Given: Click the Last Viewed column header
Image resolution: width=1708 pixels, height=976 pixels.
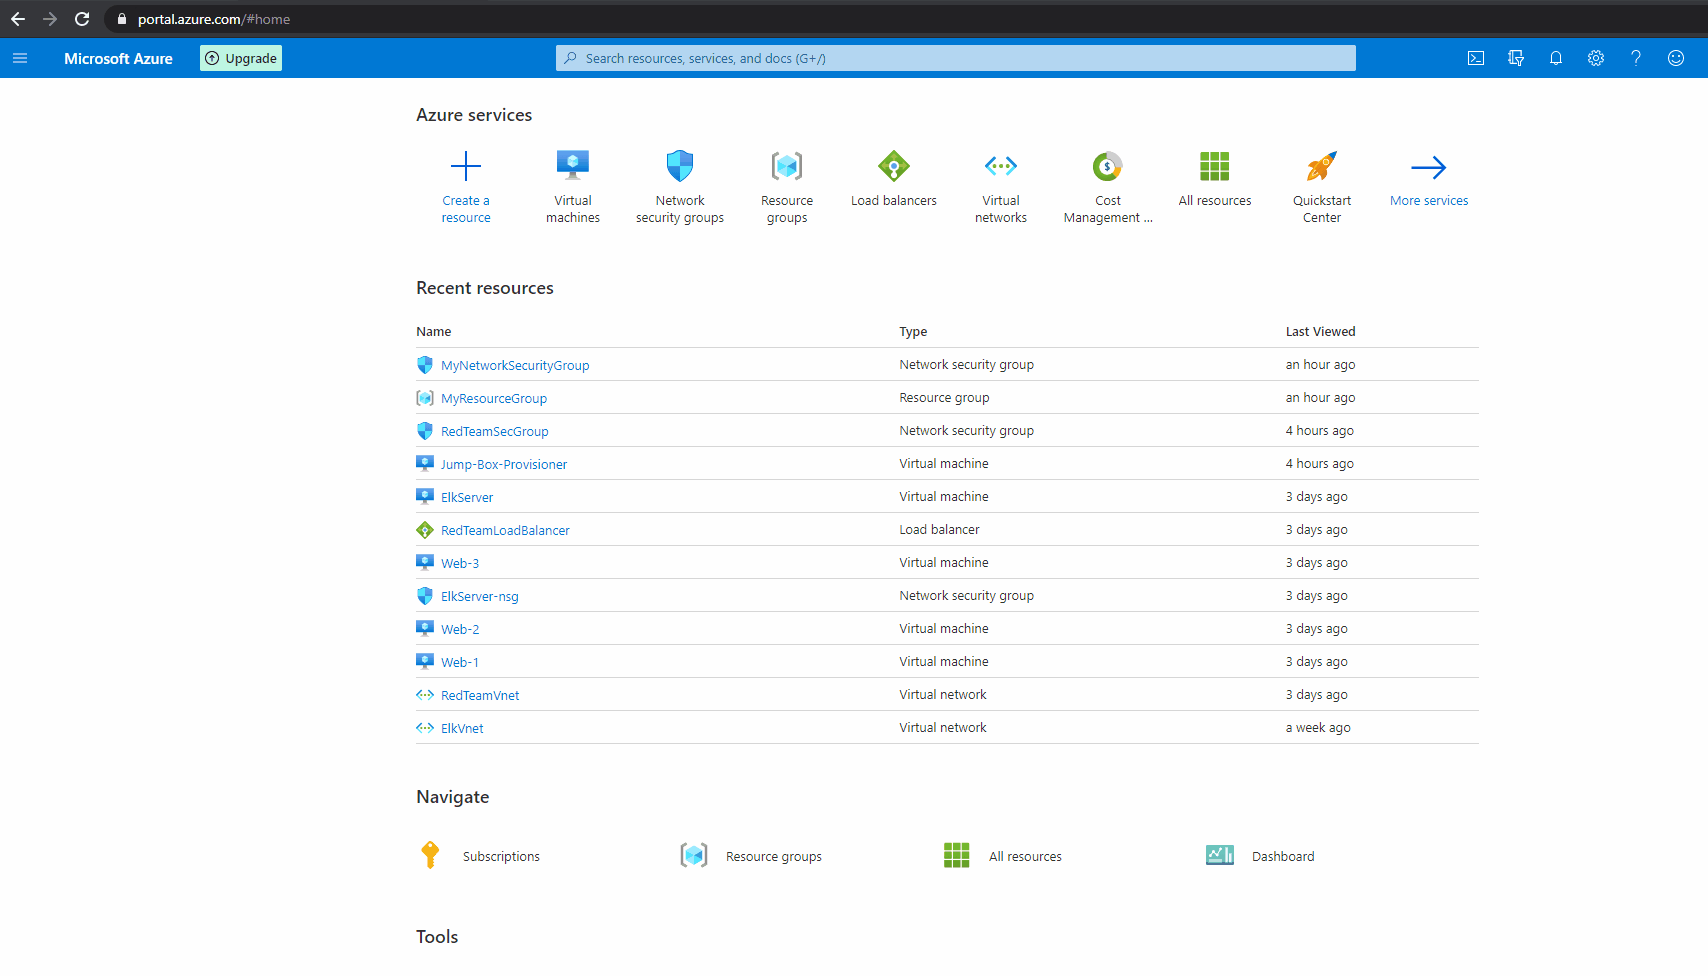Looking at the screenshot, I should 1320,331.
